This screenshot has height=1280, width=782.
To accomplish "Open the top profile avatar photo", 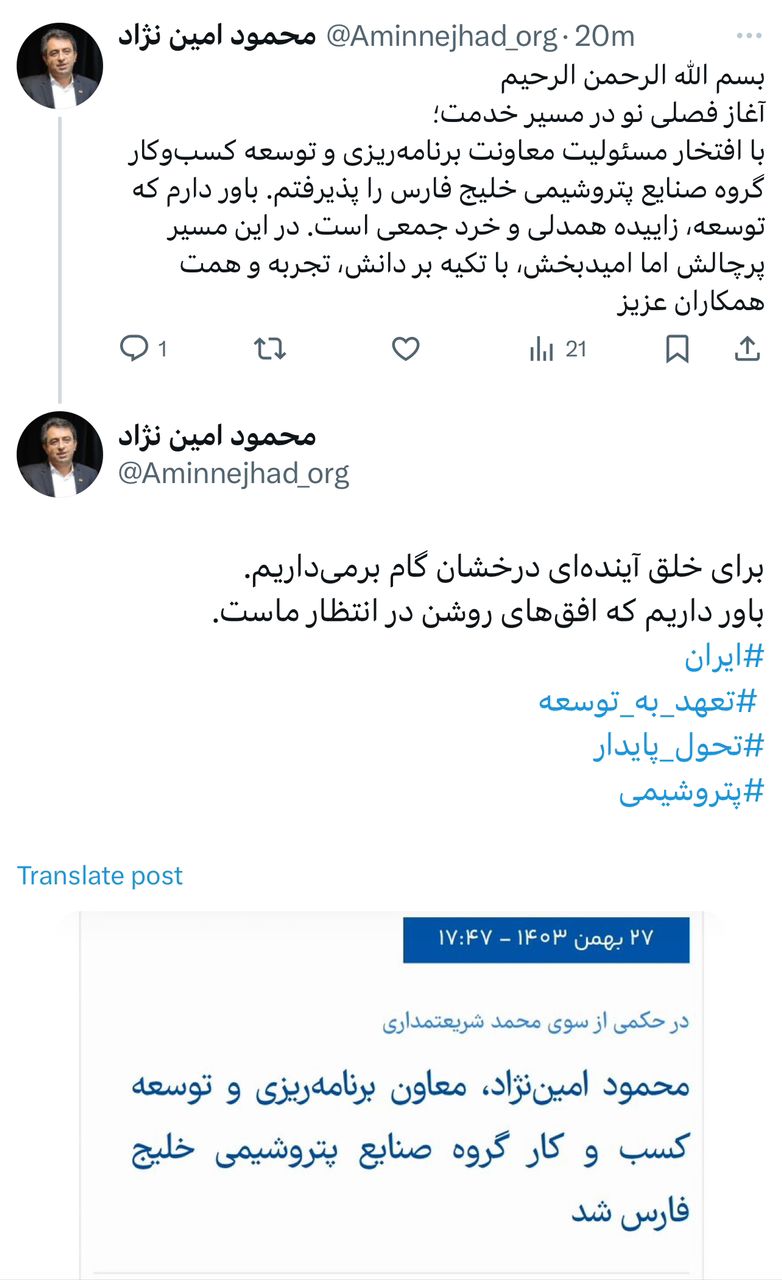I will tap(60, 66).
